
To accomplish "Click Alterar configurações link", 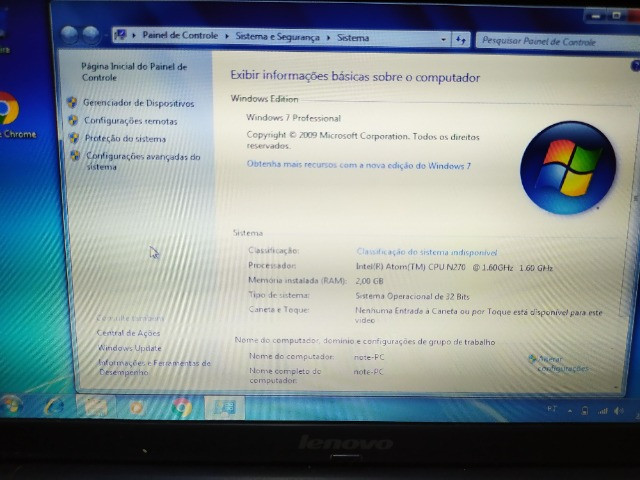I will 562,364.
